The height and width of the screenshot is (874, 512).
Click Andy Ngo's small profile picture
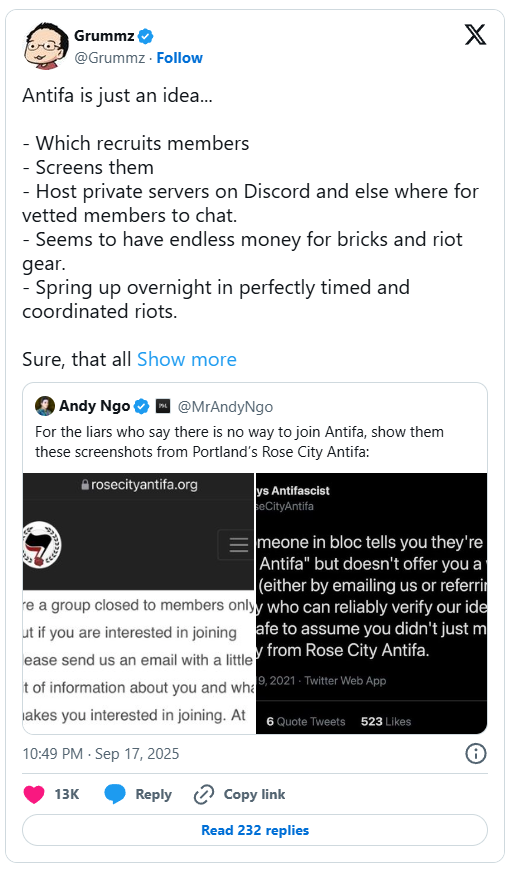45,406
